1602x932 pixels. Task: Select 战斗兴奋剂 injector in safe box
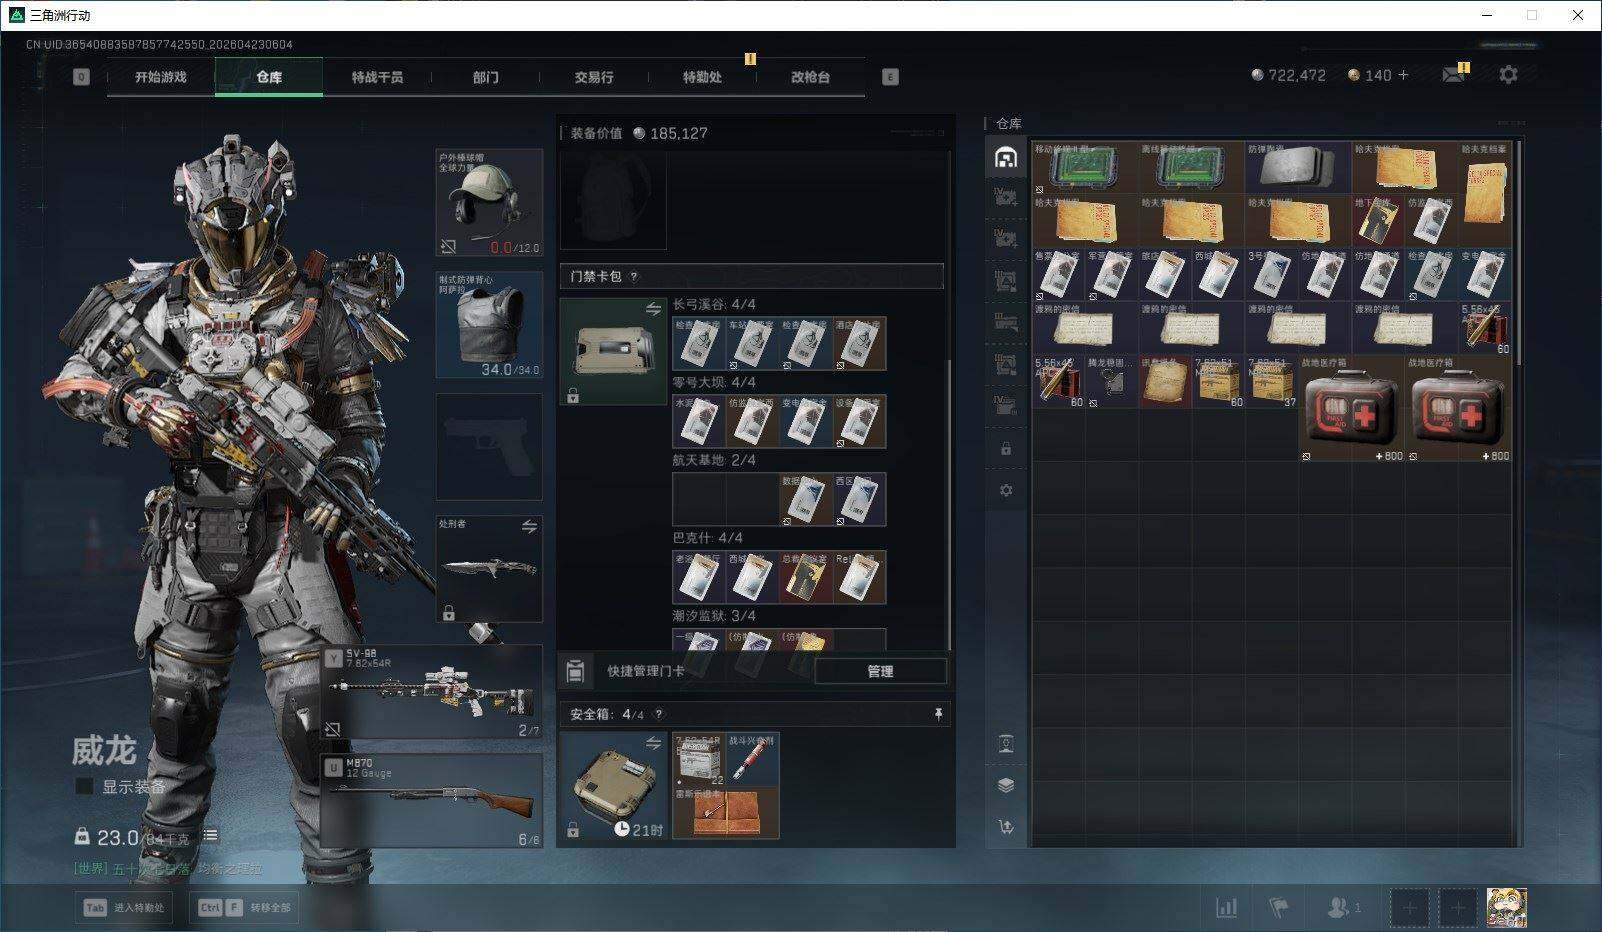pyautogui.click(x=752, y=759)
